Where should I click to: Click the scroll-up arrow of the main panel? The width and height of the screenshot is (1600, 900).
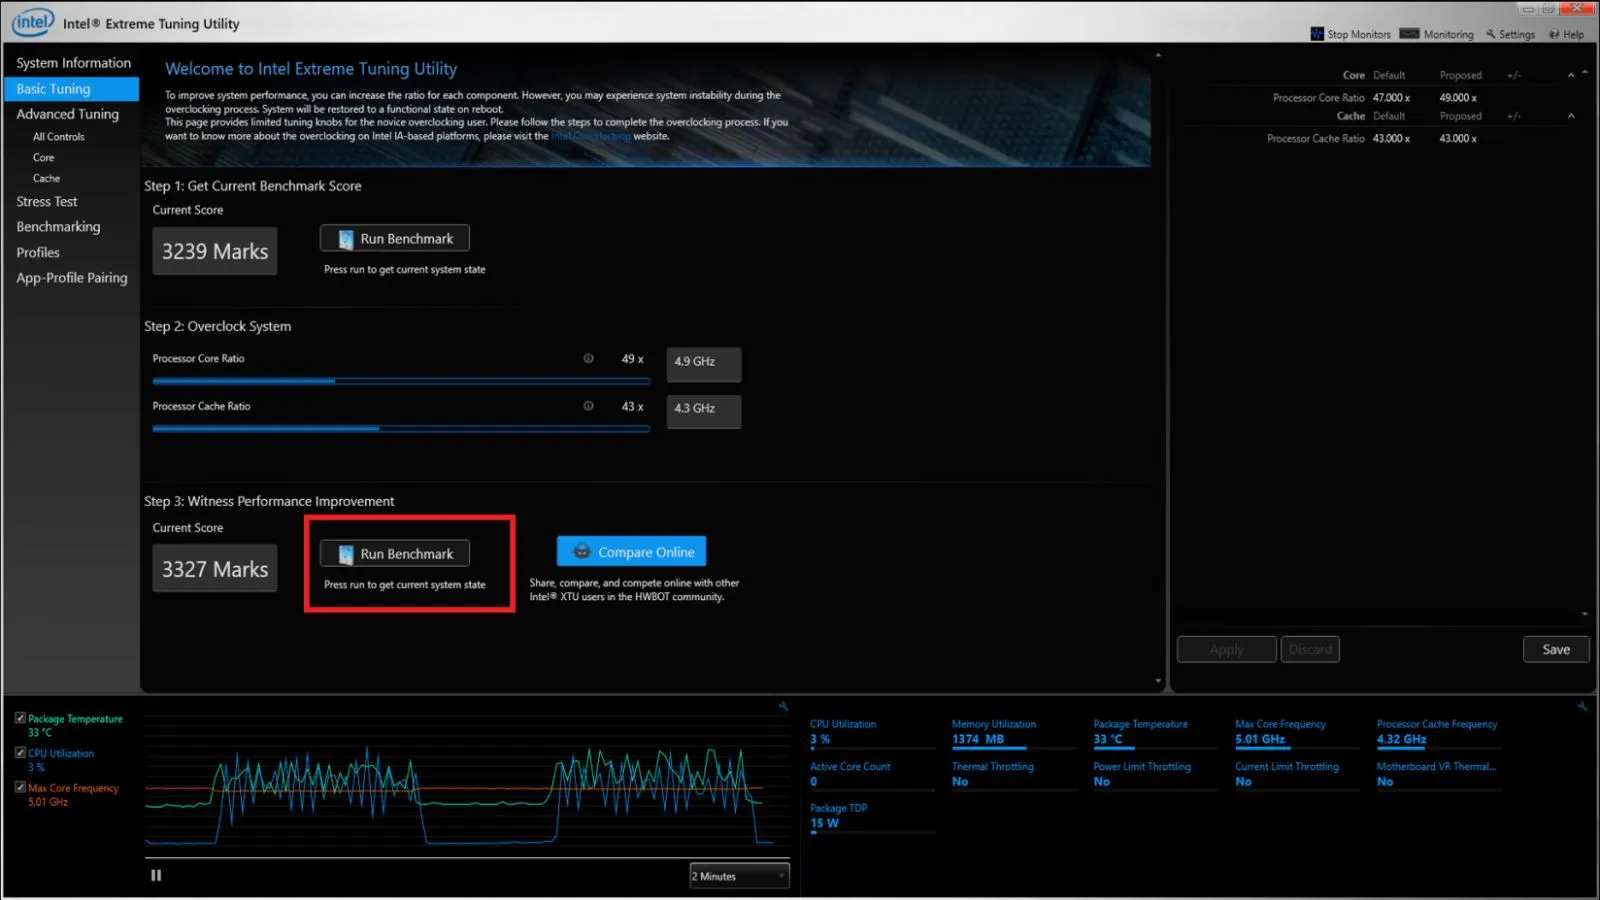[x=1158, y=56]
